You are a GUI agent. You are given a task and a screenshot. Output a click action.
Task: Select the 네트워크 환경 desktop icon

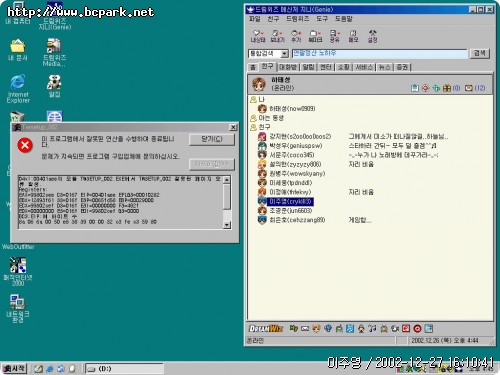(x=17, y=308)
